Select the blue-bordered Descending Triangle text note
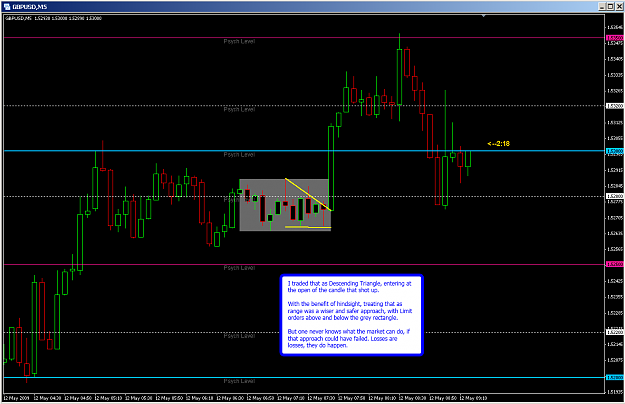Screen dimensions: 625x404 pyautogui.click(x=351, y=314)
